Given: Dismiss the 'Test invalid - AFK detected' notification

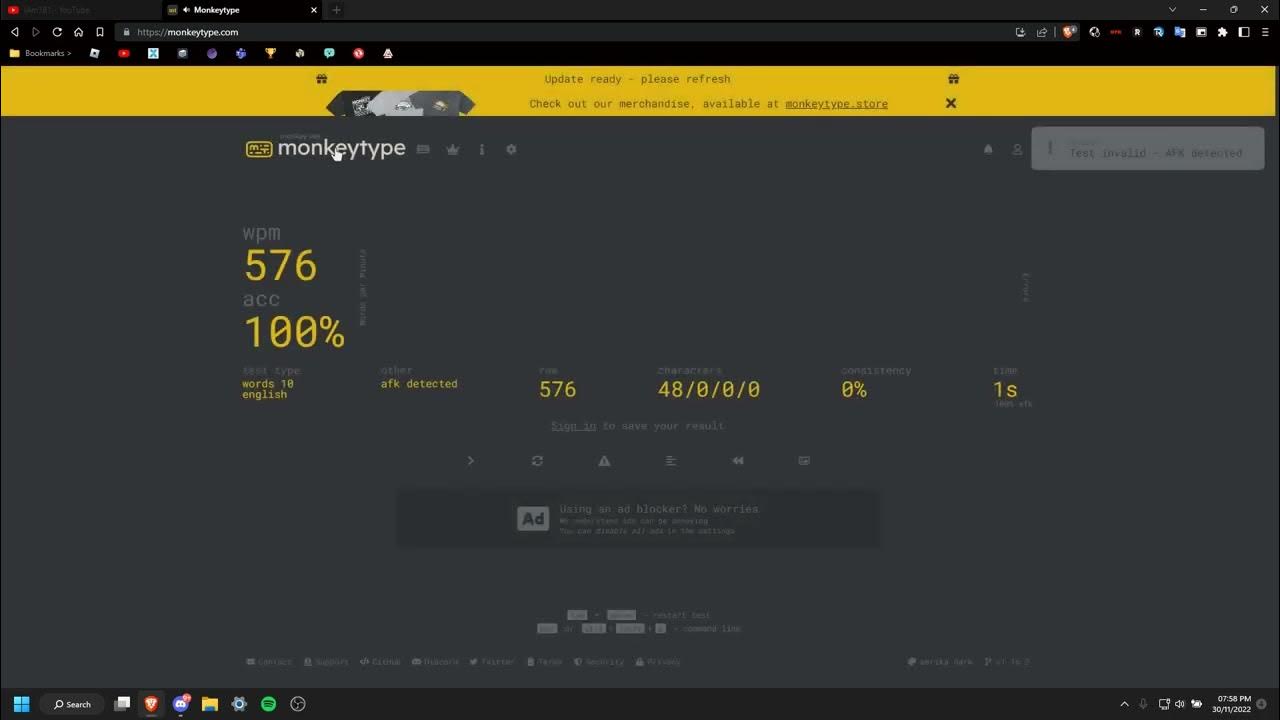Looking at the screenshot, I should click(1148, 148).
